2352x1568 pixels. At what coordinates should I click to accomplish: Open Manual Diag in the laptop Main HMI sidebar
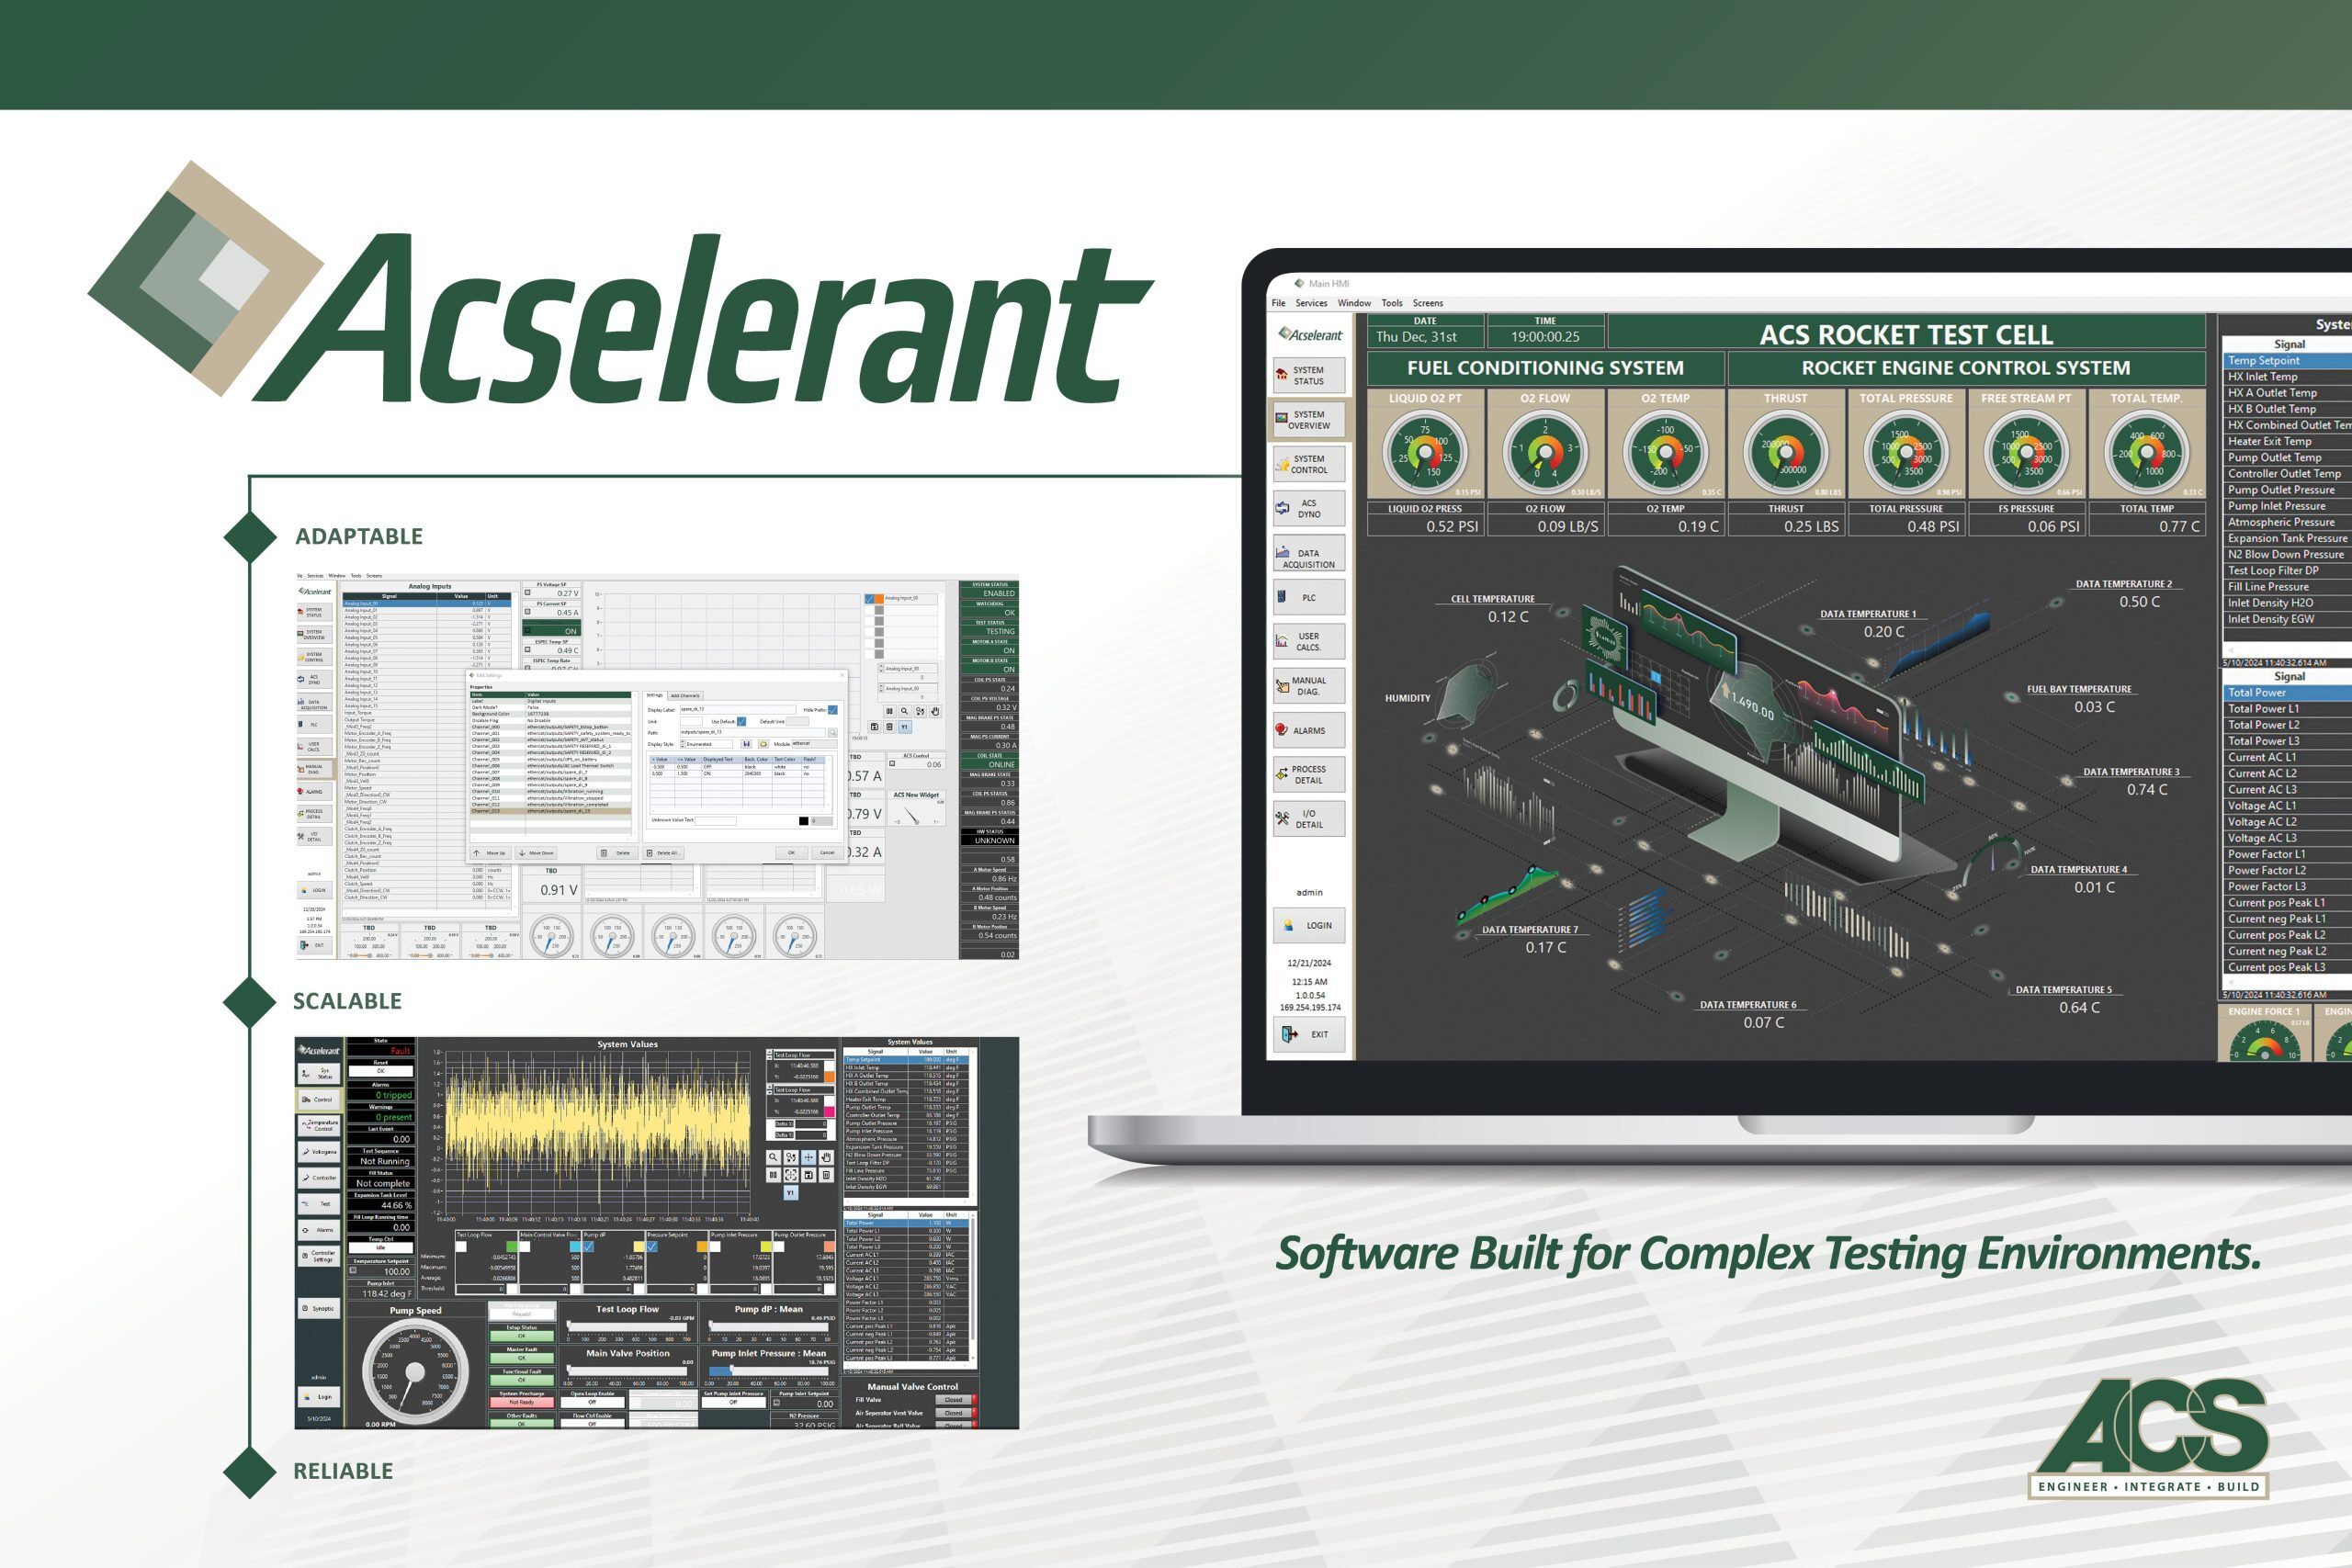[x=1309, y=686]
